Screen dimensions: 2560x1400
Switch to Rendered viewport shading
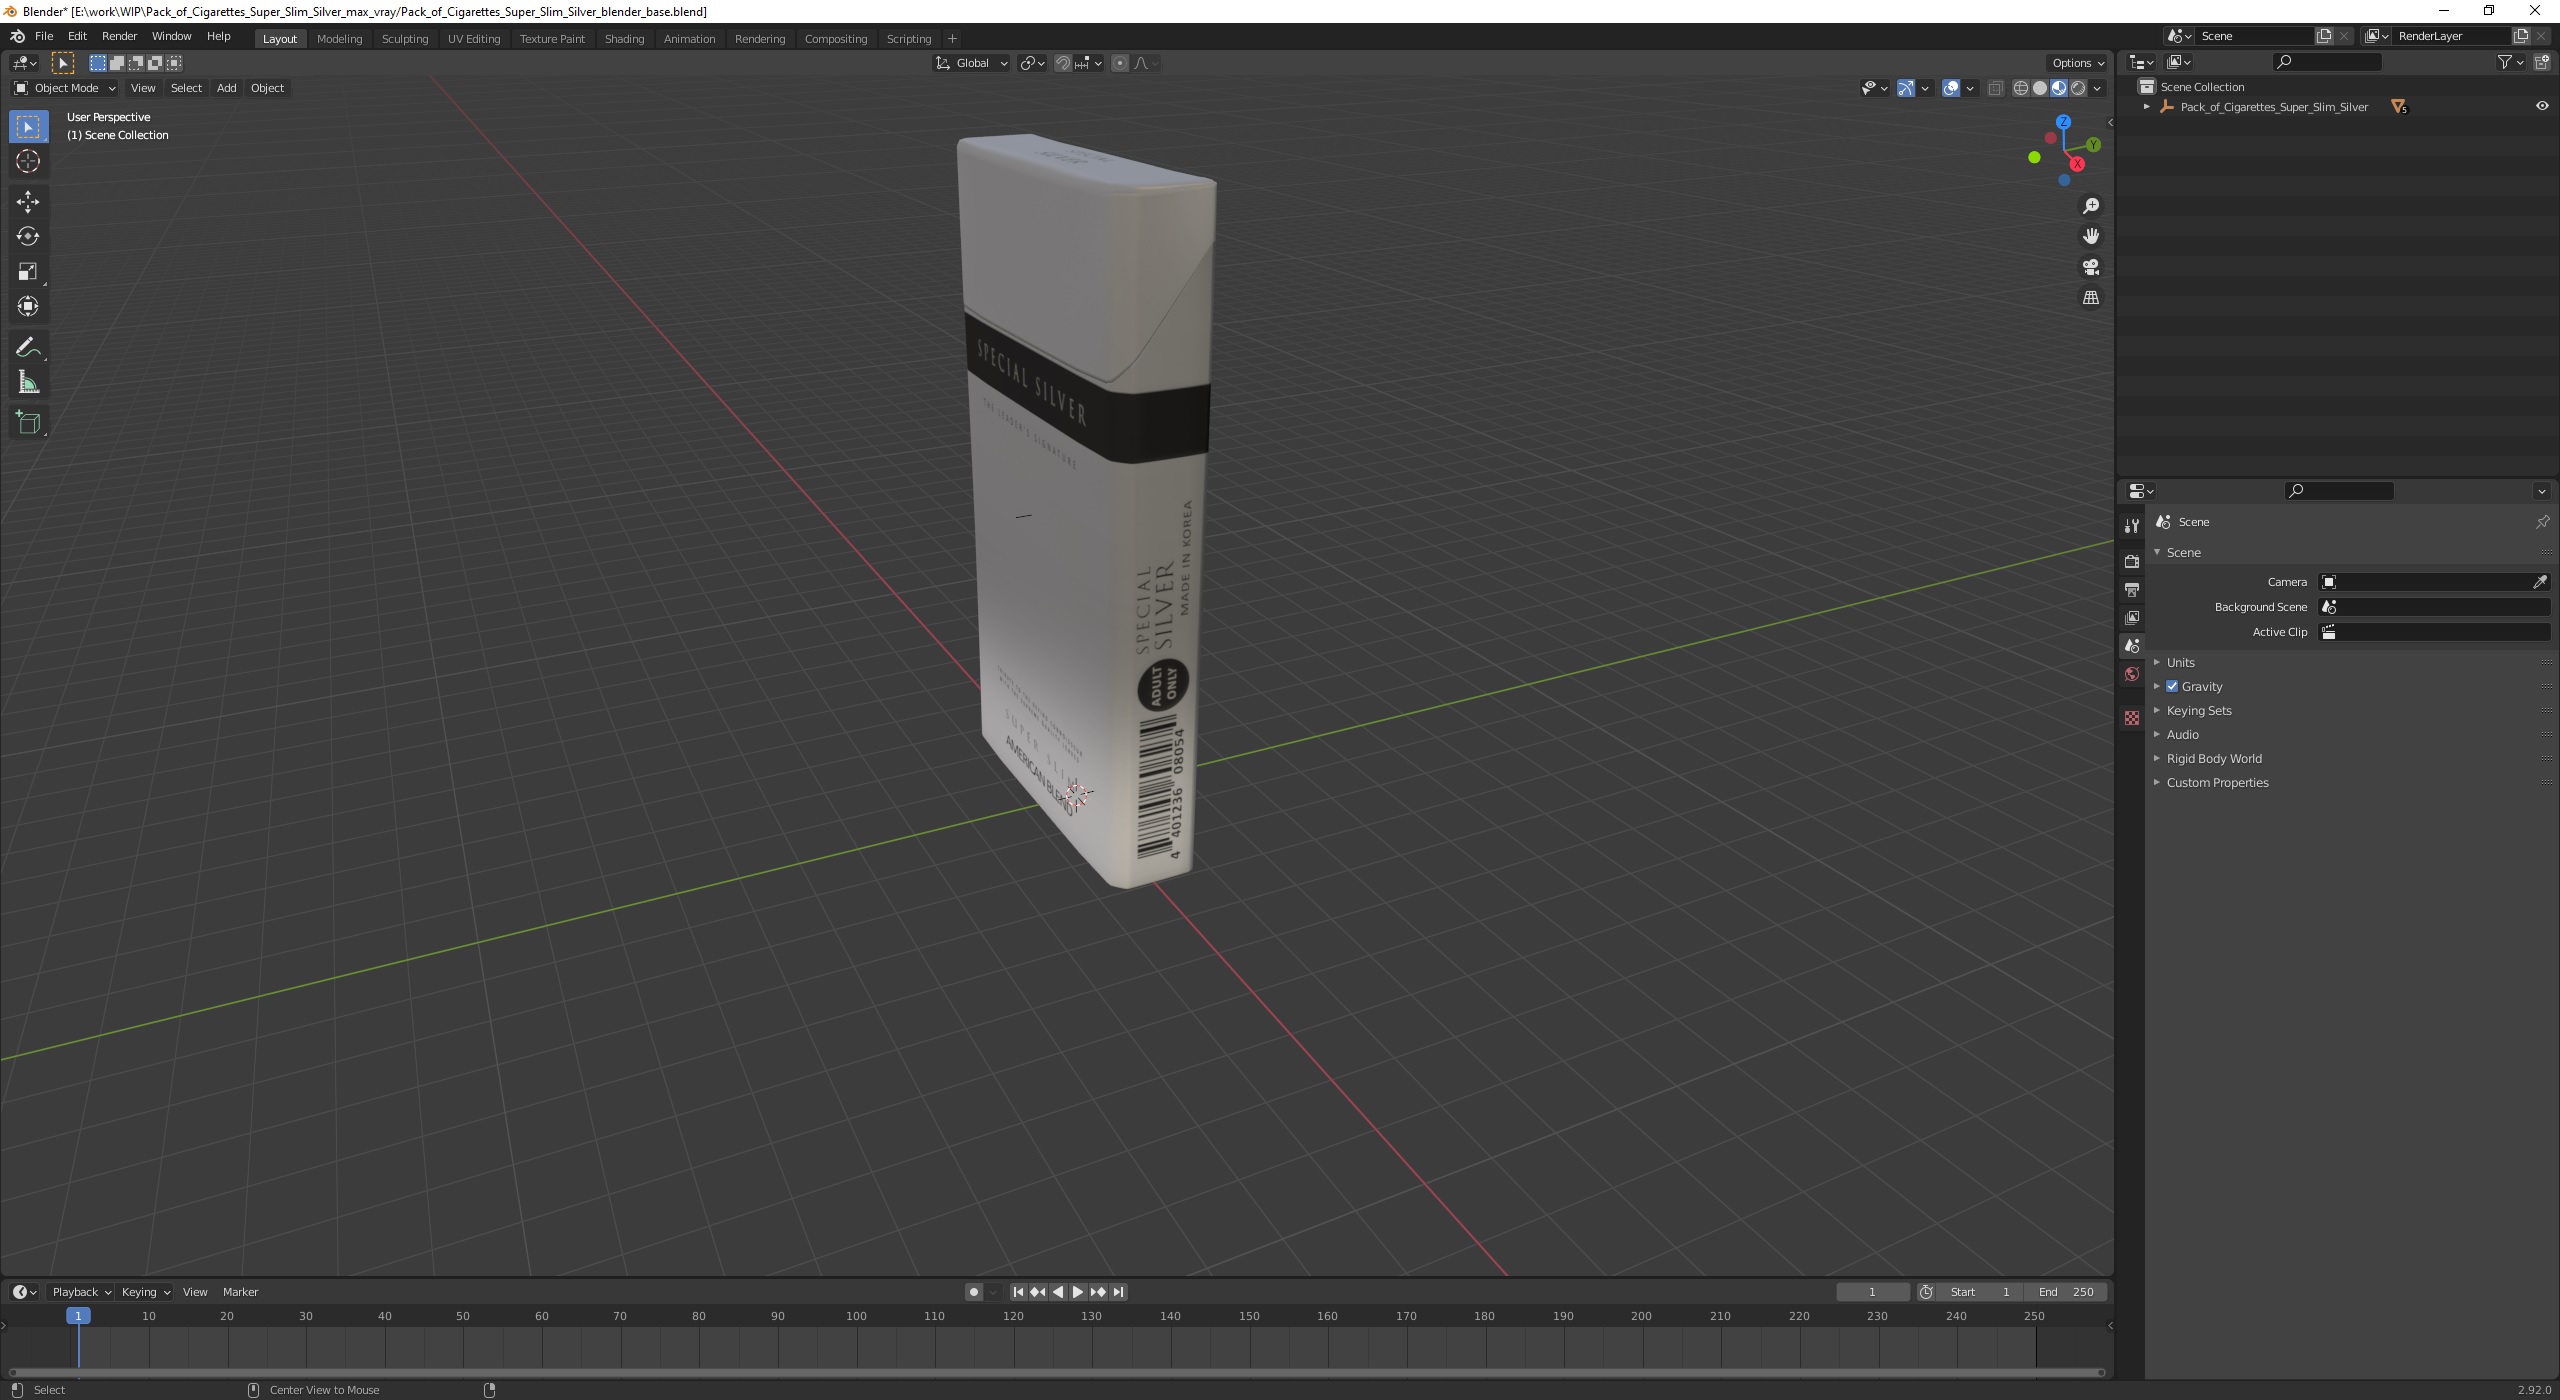click(x=2078, y=88)
